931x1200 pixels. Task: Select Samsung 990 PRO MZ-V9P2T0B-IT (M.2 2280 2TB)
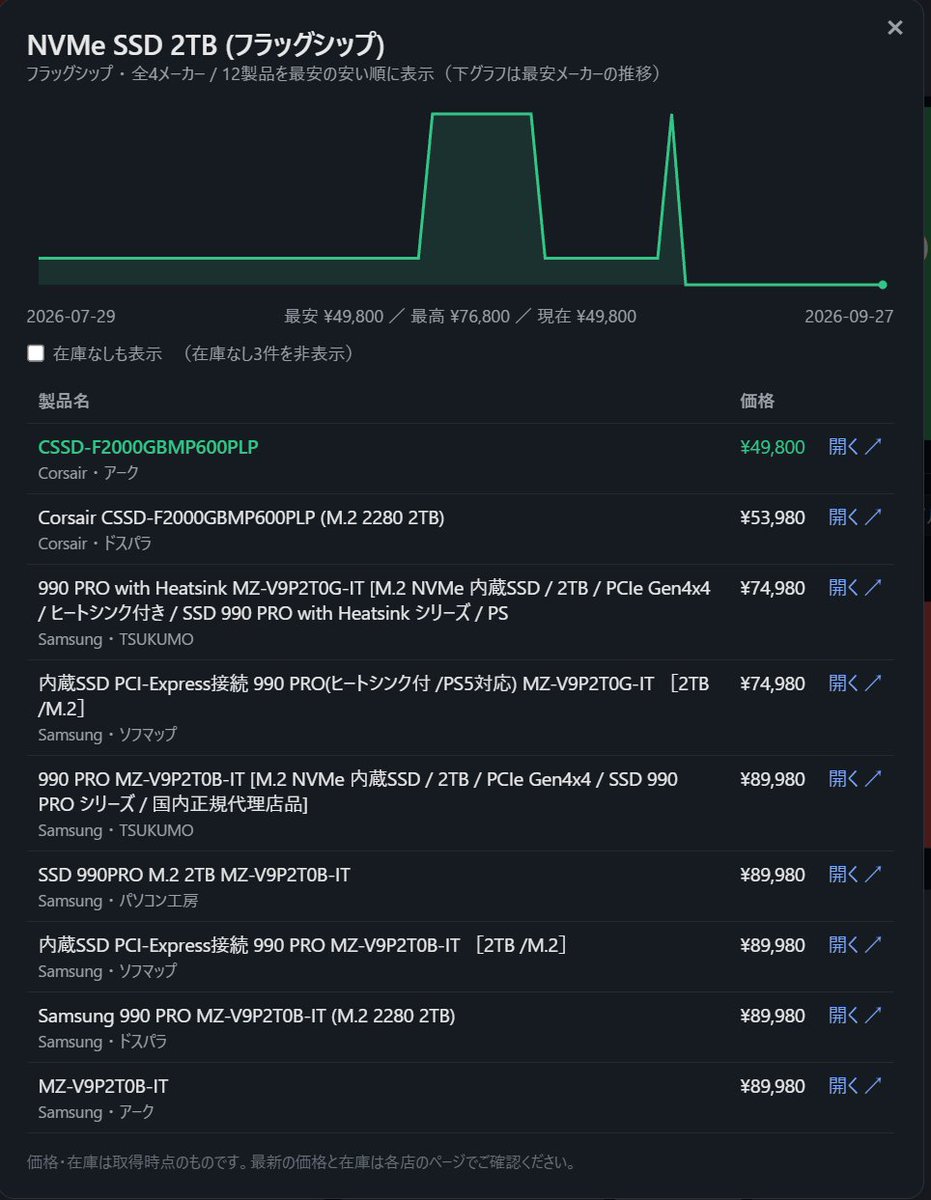pyautogui.click(x=247, y=1016)
